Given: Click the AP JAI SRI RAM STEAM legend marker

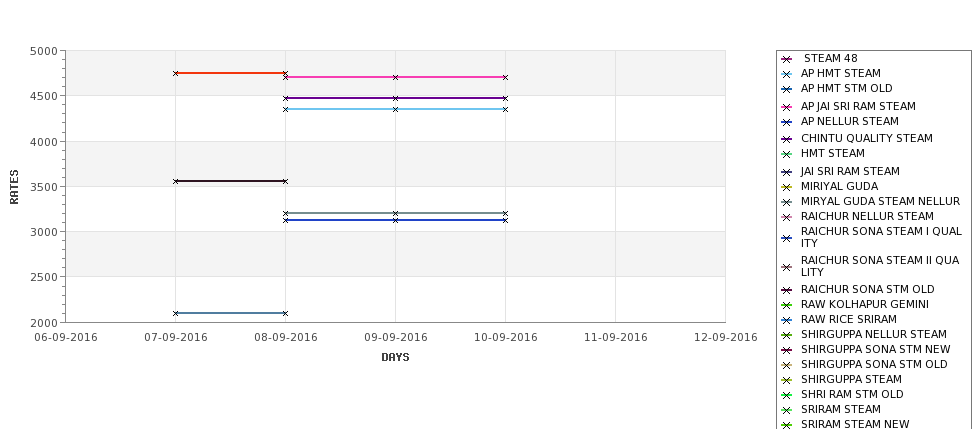Looking at the screenshot, I should point(786,108).
